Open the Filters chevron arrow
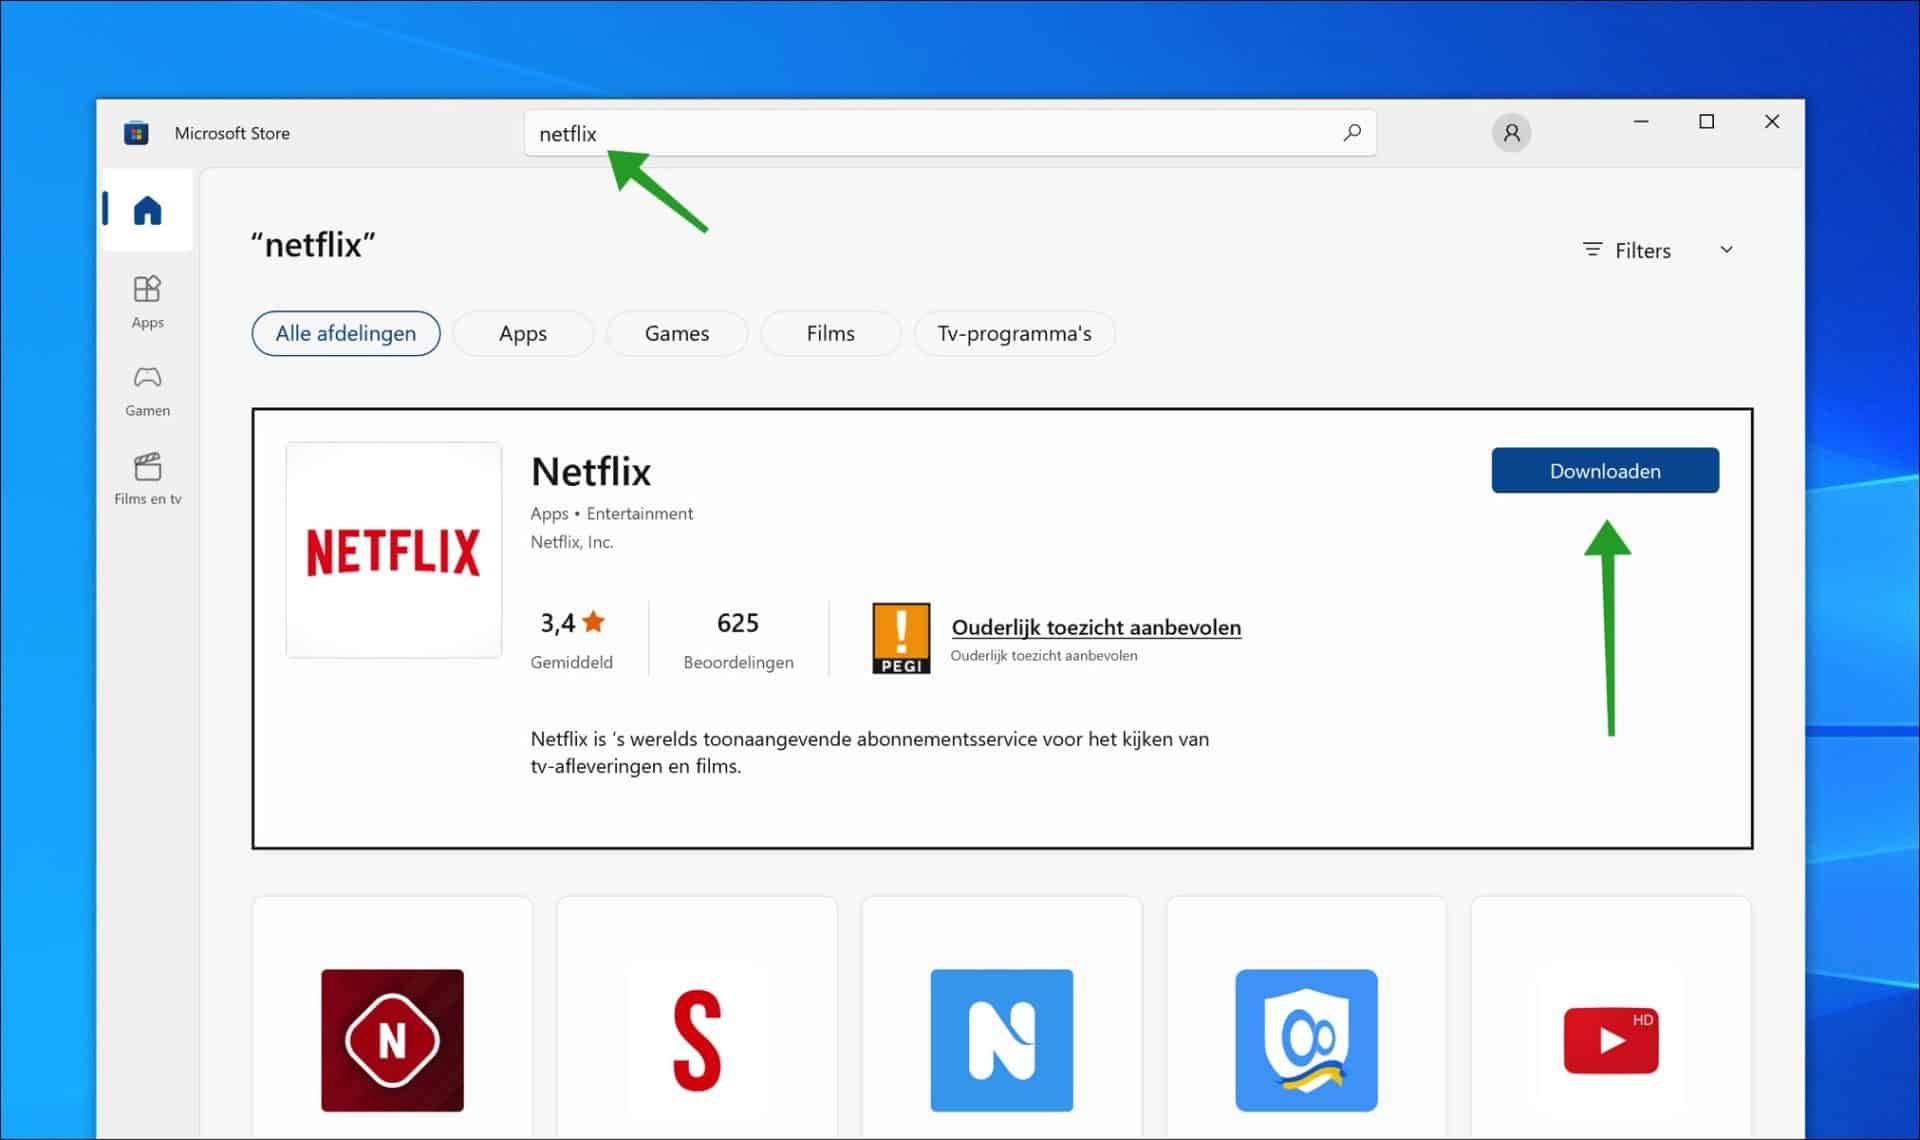The image size is (1920, 1140). [x=1726, y=250]
